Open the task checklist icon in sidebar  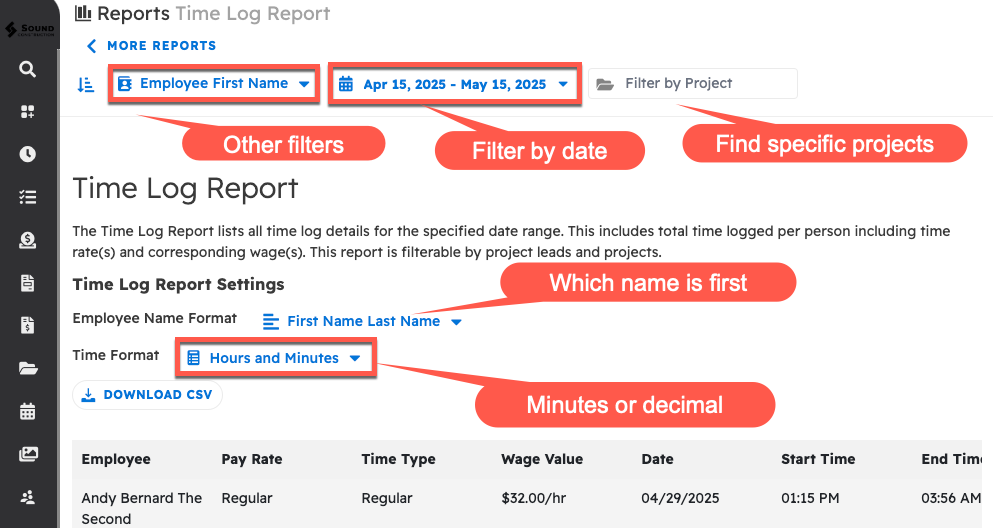[x=28, y=197]
